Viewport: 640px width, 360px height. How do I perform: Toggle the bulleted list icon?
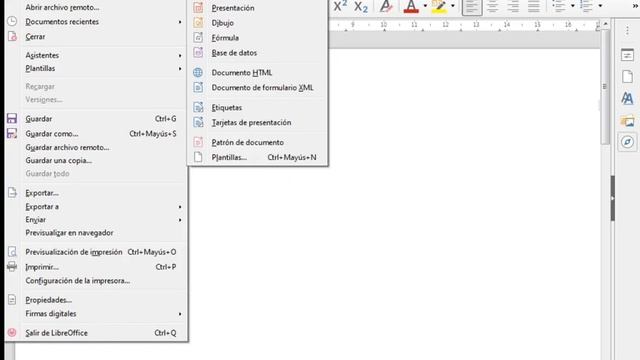click(559, 6)
